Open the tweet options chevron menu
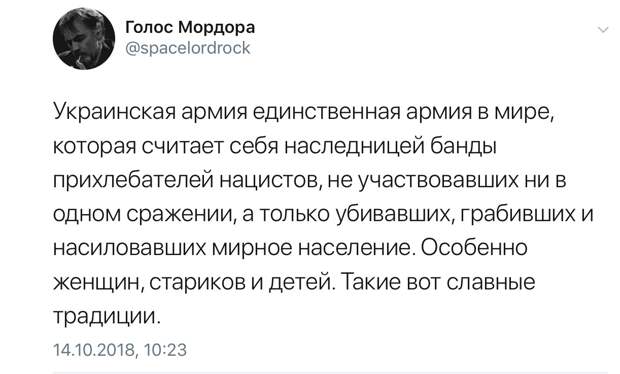620x374 pixels. [x=603, y=30]
